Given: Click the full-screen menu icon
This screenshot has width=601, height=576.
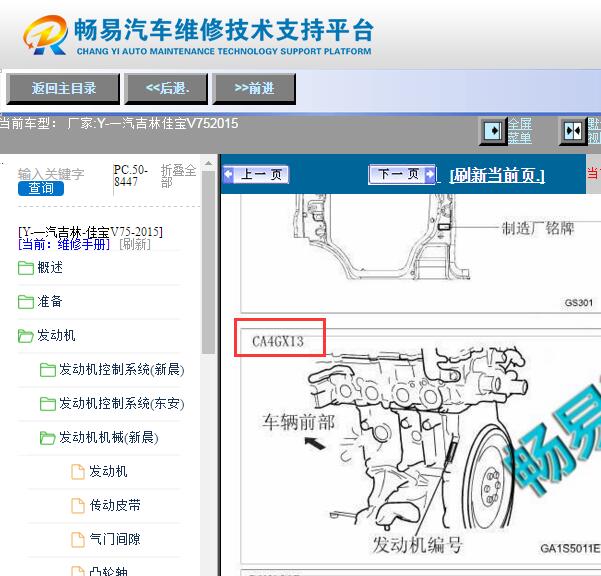Looking at the screenshot, I should click(x=493, y=131).
